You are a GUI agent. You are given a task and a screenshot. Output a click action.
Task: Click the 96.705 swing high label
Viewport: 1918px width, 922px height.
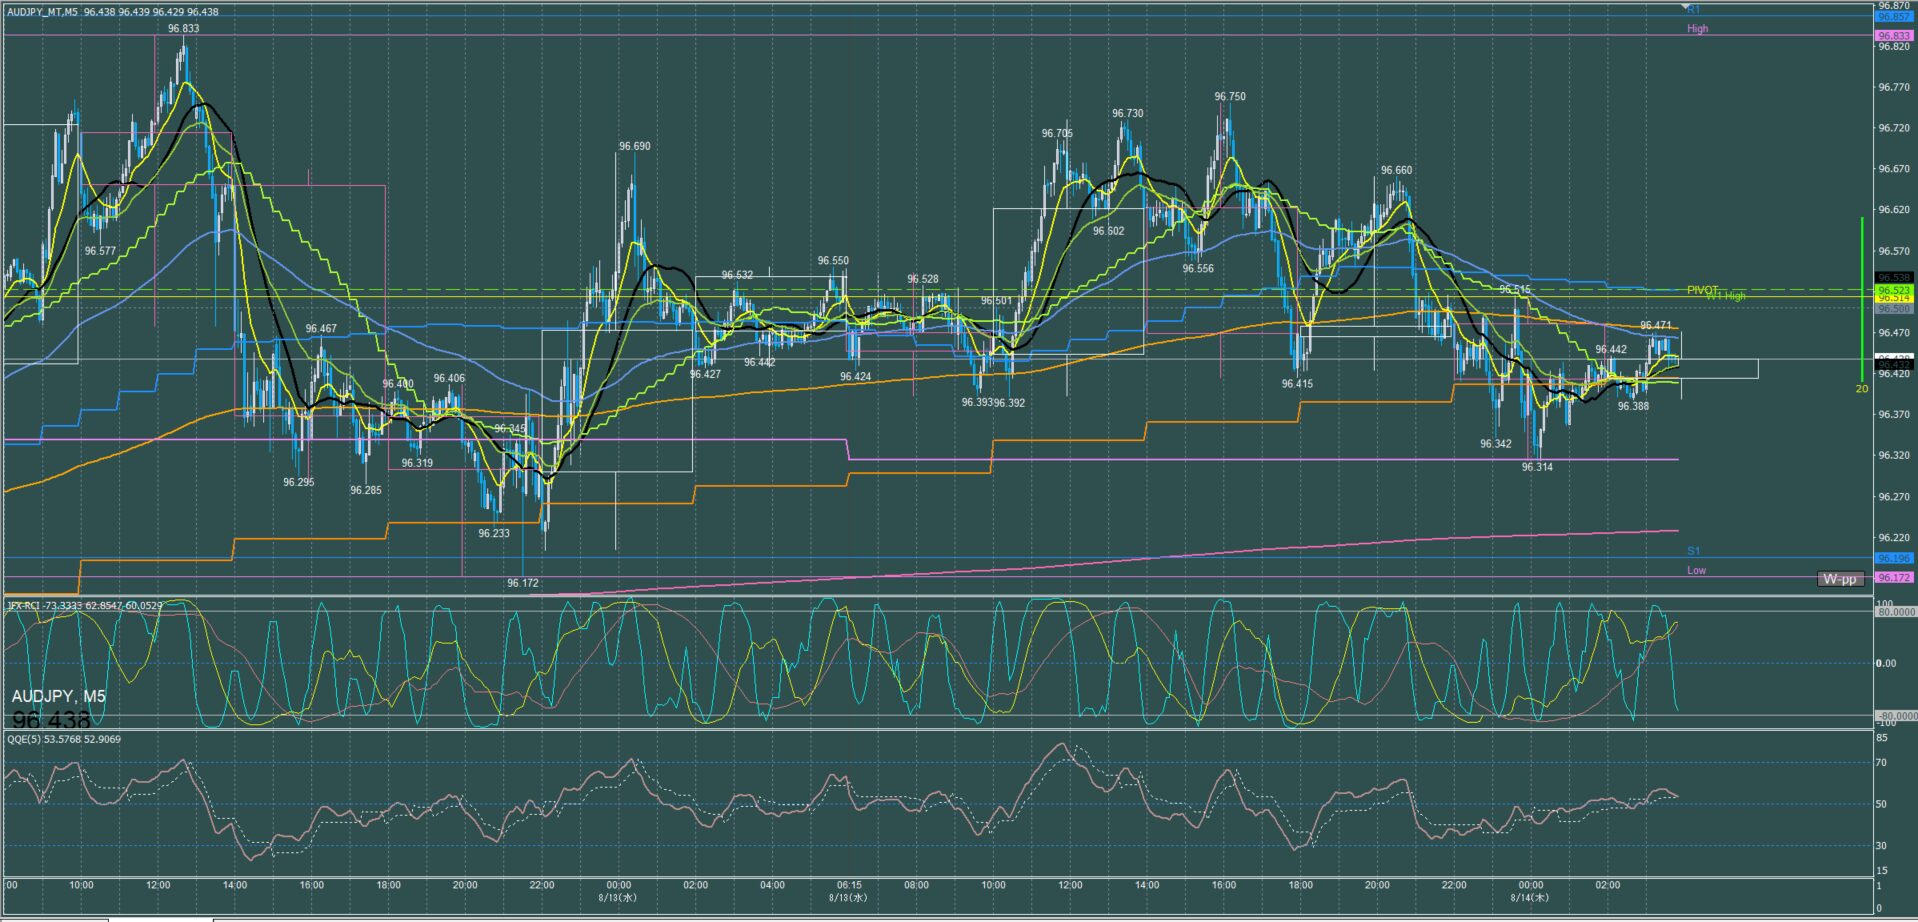1057,133
